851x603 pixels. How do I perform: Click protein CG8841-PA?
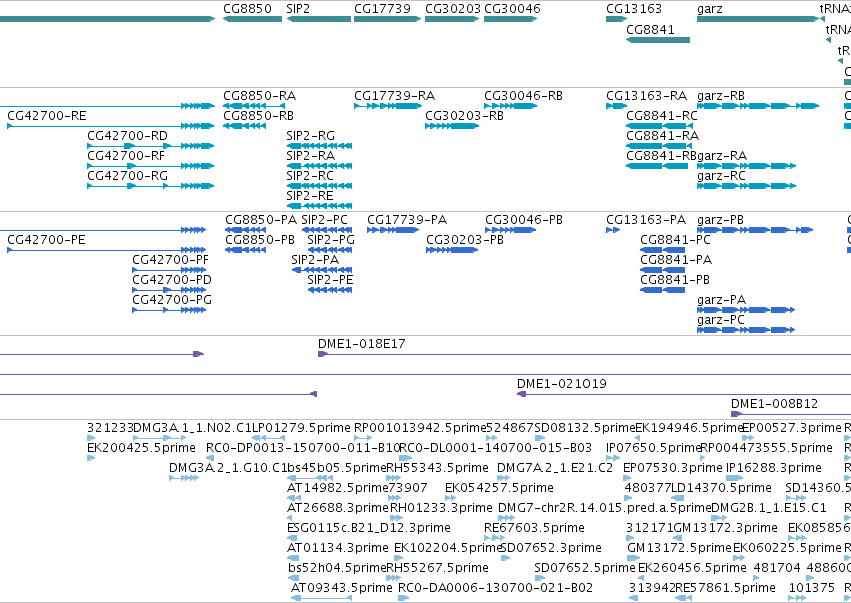tap(662, 270)
